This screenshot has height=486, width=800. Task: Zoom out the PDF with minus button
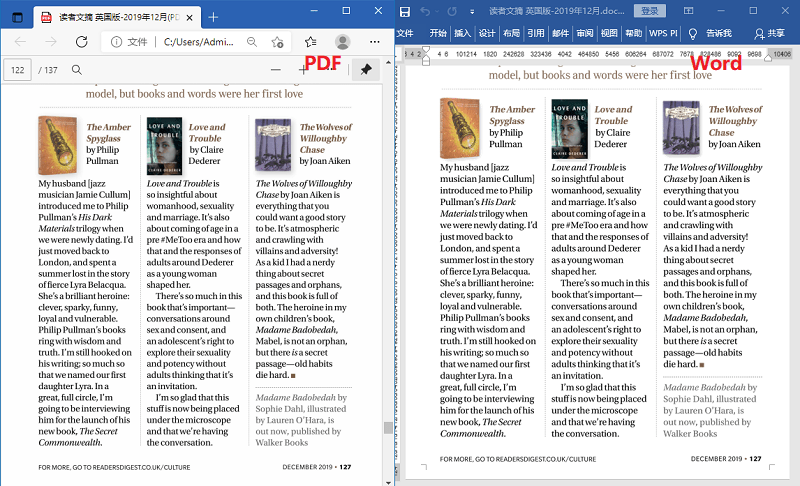coord(275,70)
